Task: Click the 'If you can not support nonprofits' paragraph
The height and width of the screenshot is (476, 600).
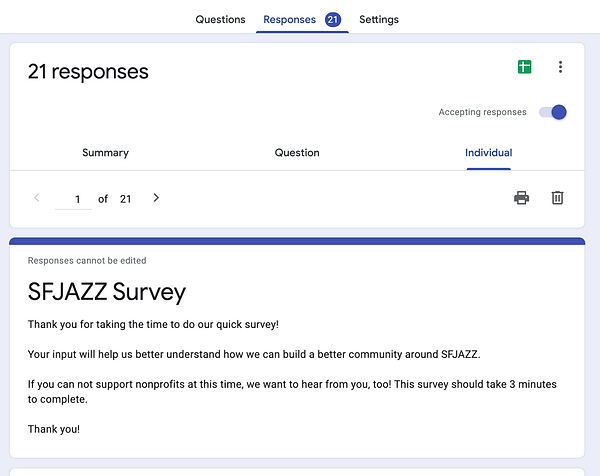Action: (x=292, y=391)
